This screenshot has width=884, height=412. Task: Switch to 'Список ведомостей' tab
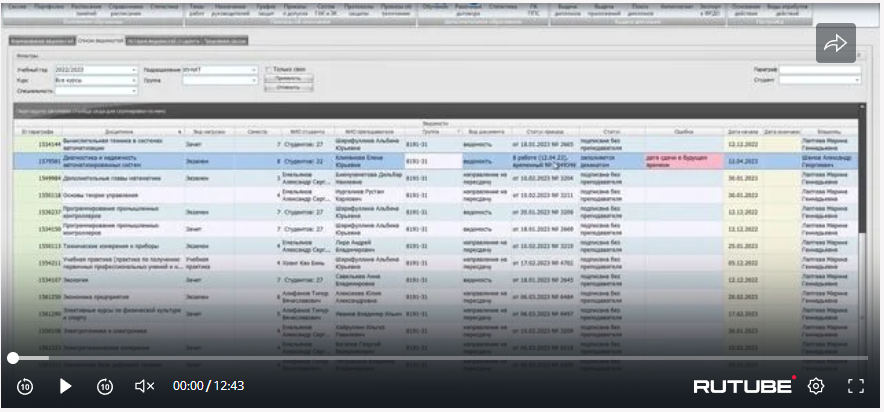click(100, 41)
